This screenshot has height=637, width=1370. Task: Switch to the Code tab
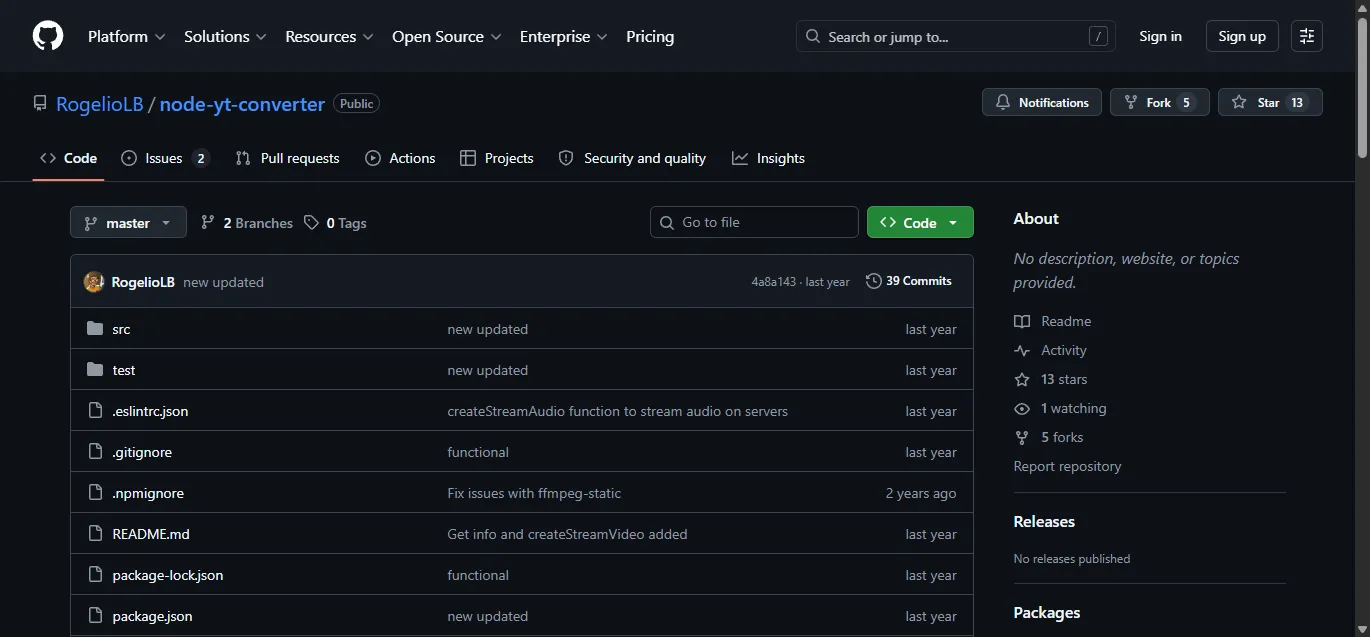click(x=69, y=158)
